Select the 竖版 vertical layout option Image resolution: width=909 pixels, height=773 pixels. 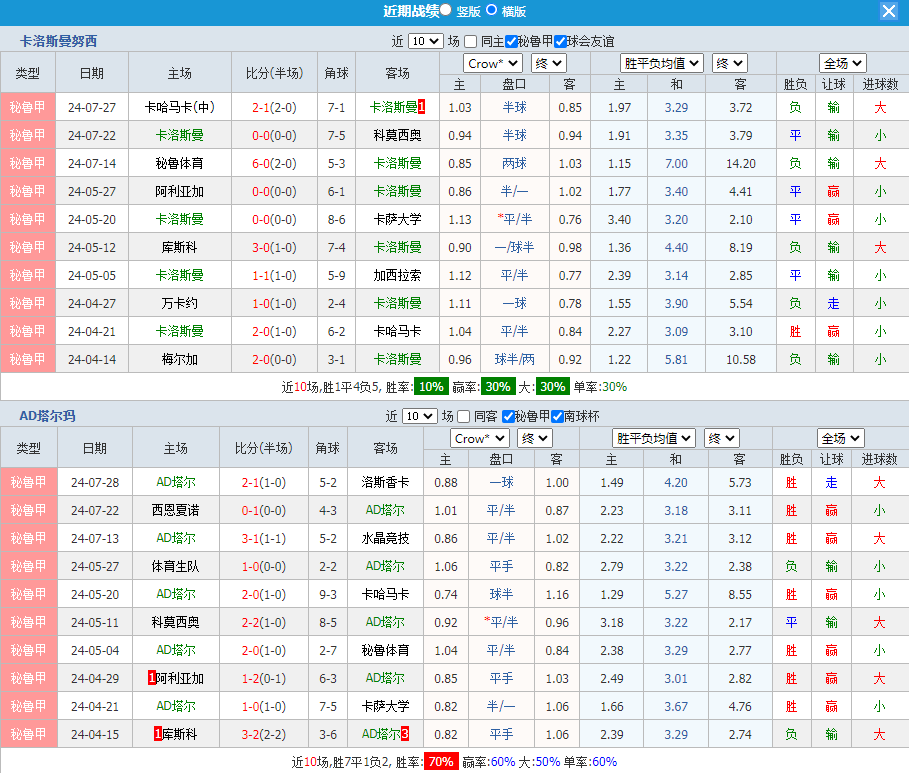(x=445, y=10)
